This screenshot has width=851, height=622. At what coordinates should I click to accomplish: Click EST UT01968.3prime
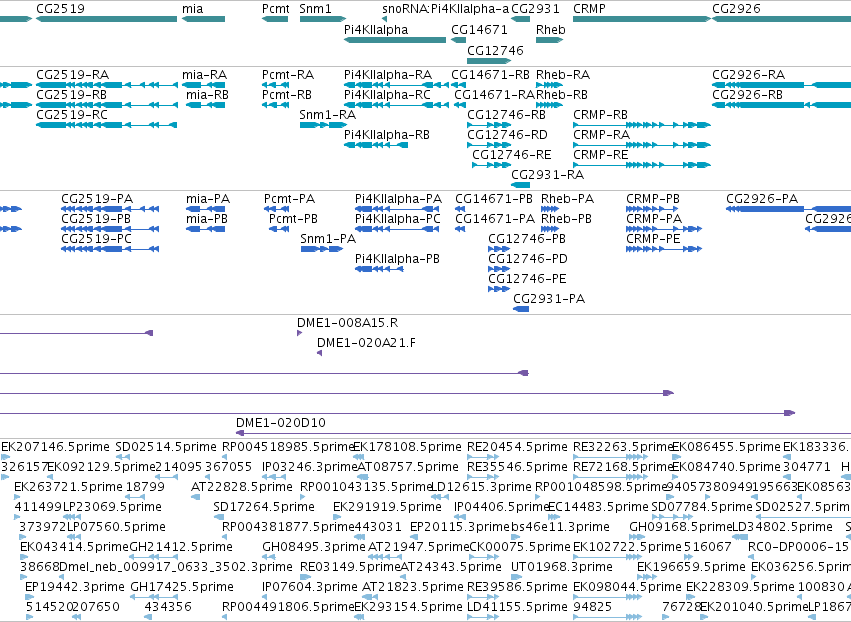tap(562, 567)
